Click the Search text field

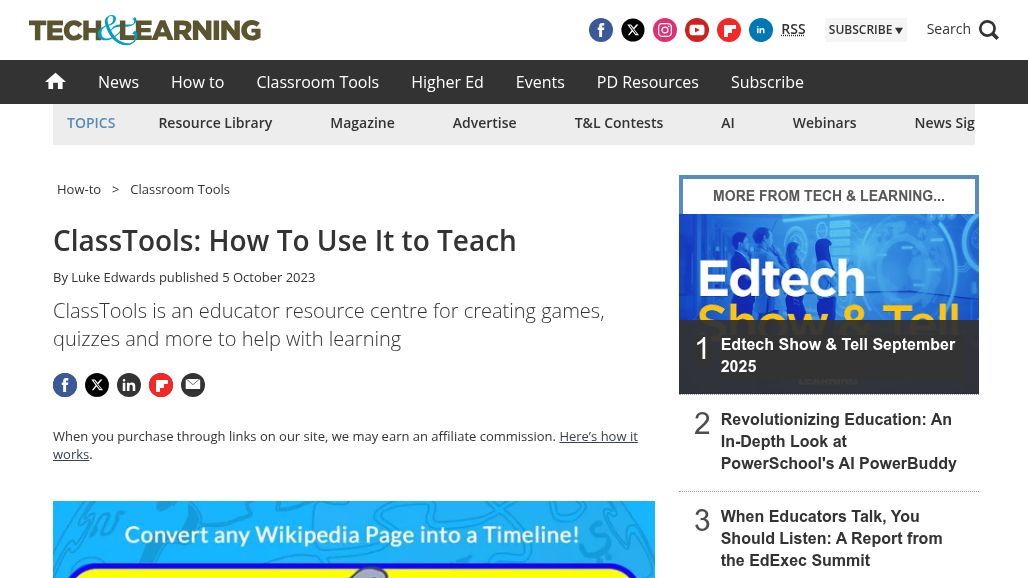coord(949,29)
